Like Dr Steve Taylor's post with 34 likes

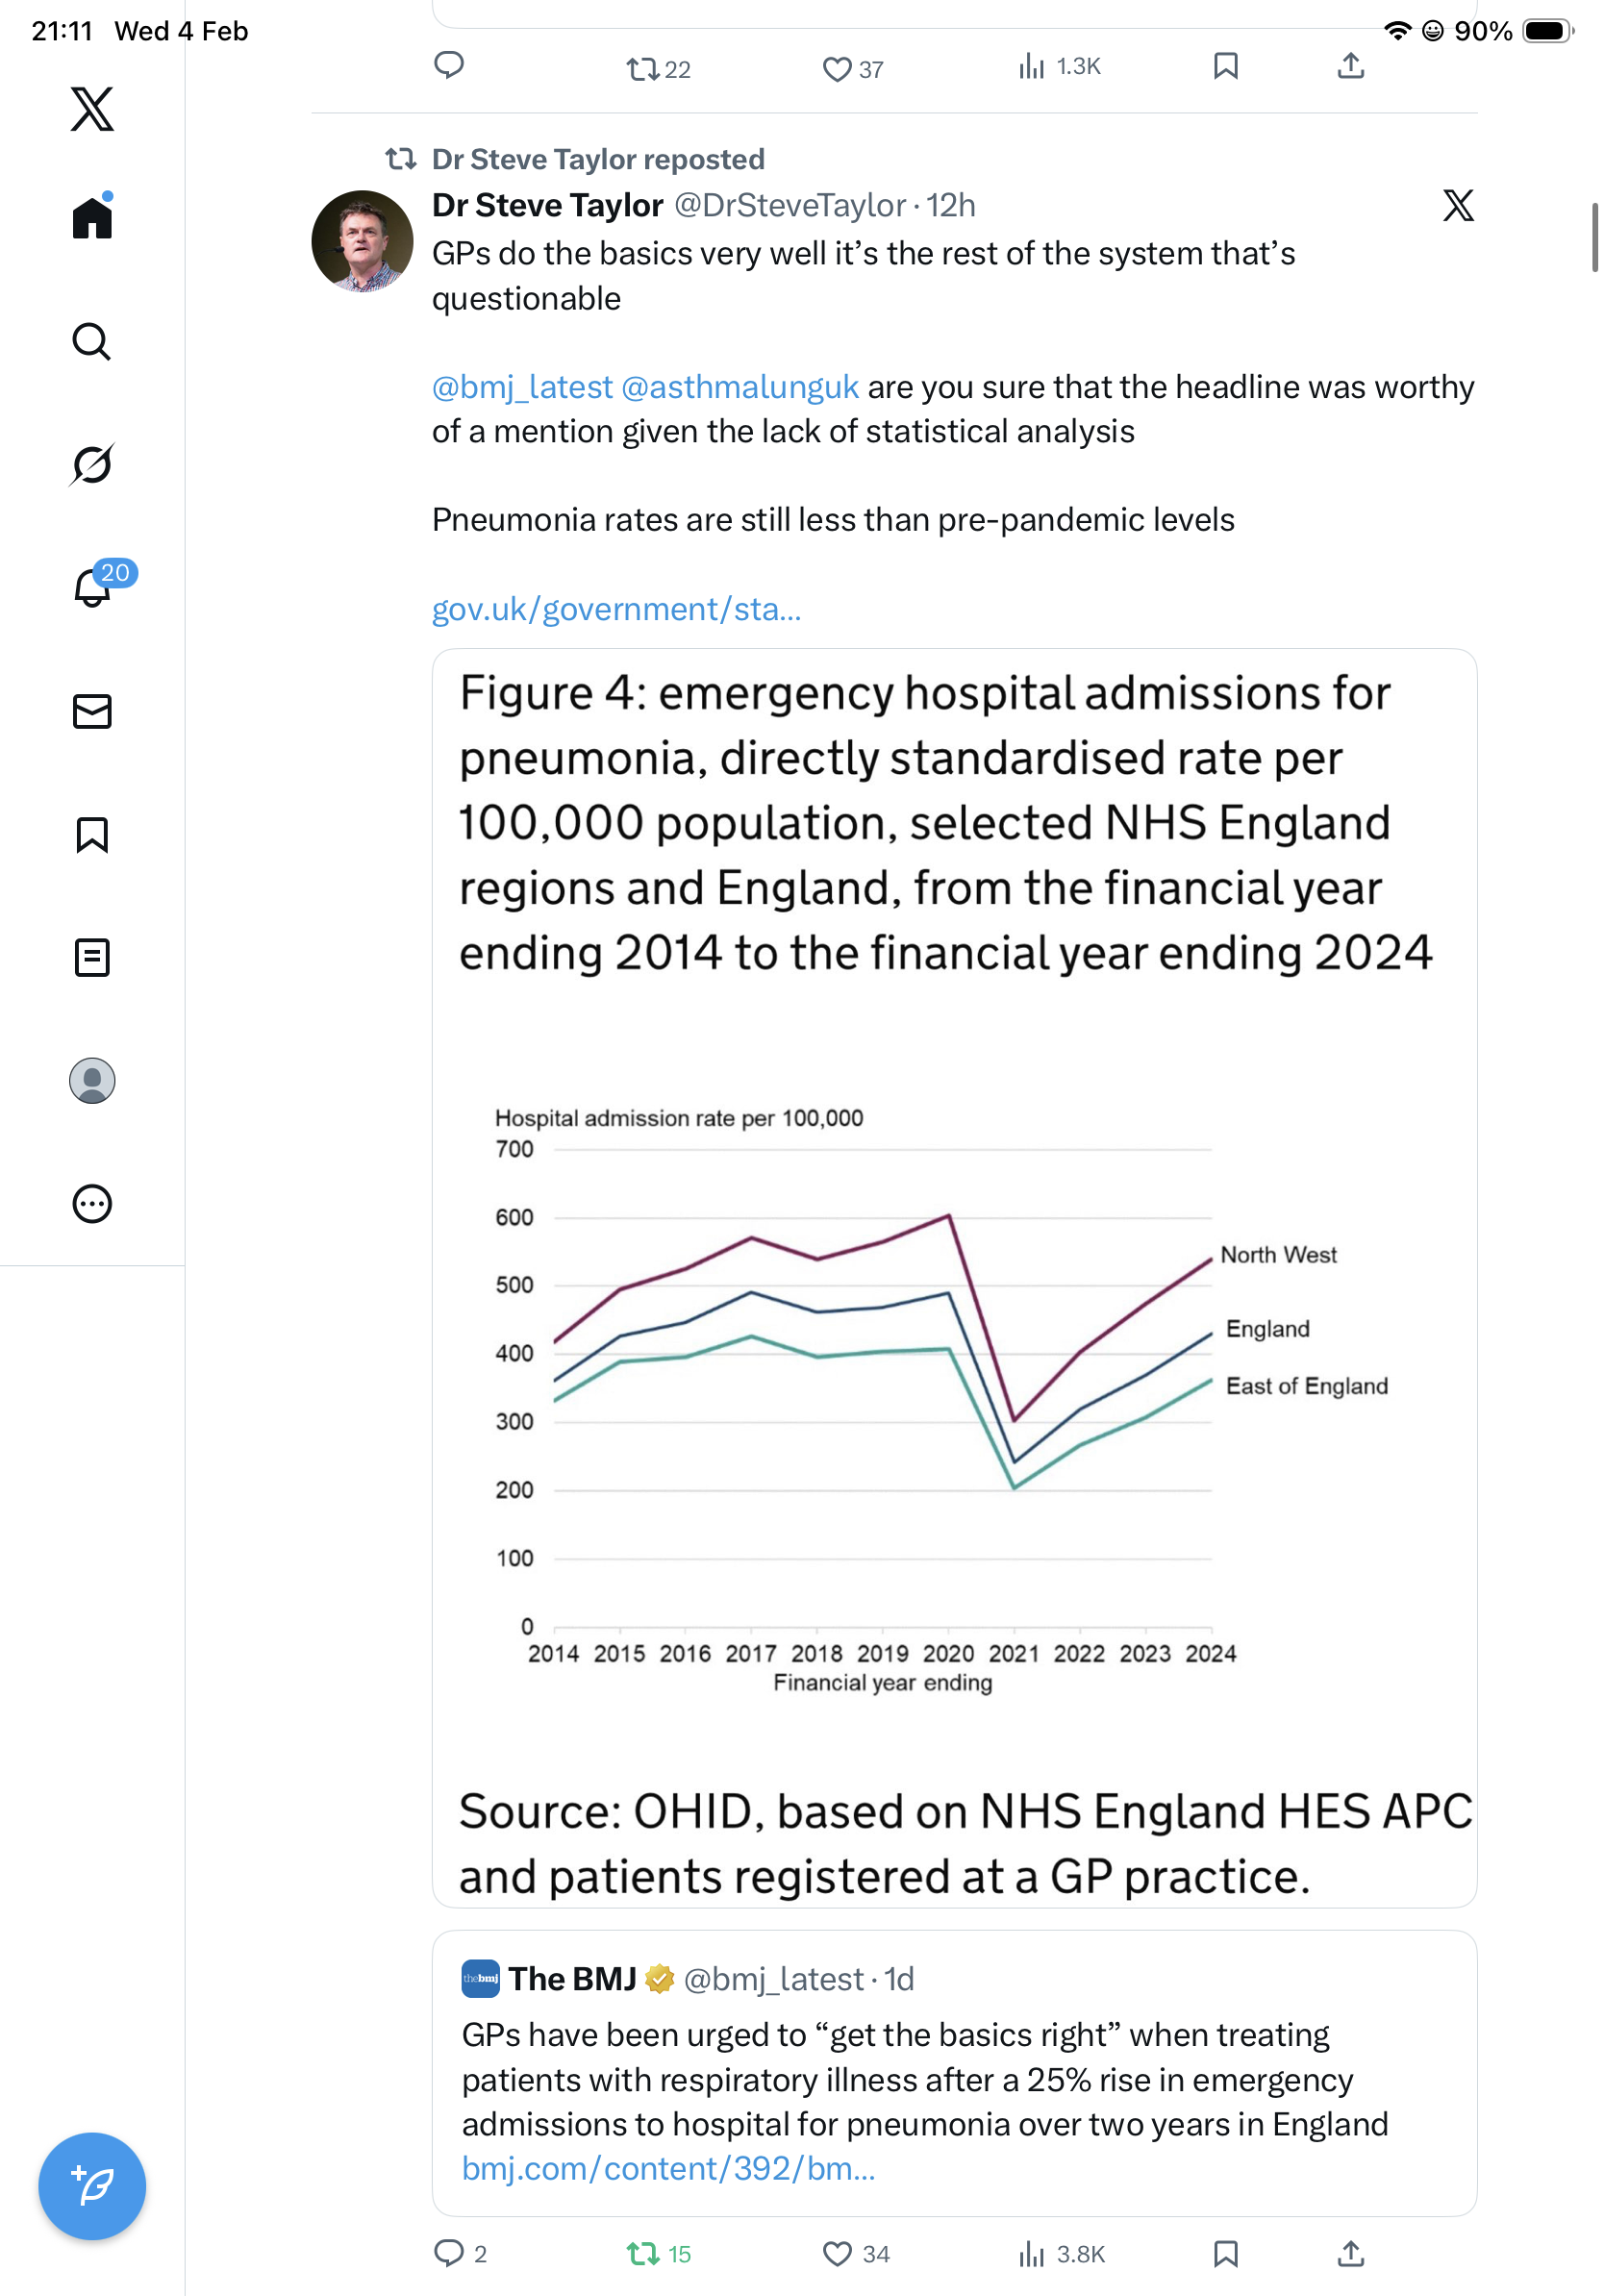pos(837,2254)
